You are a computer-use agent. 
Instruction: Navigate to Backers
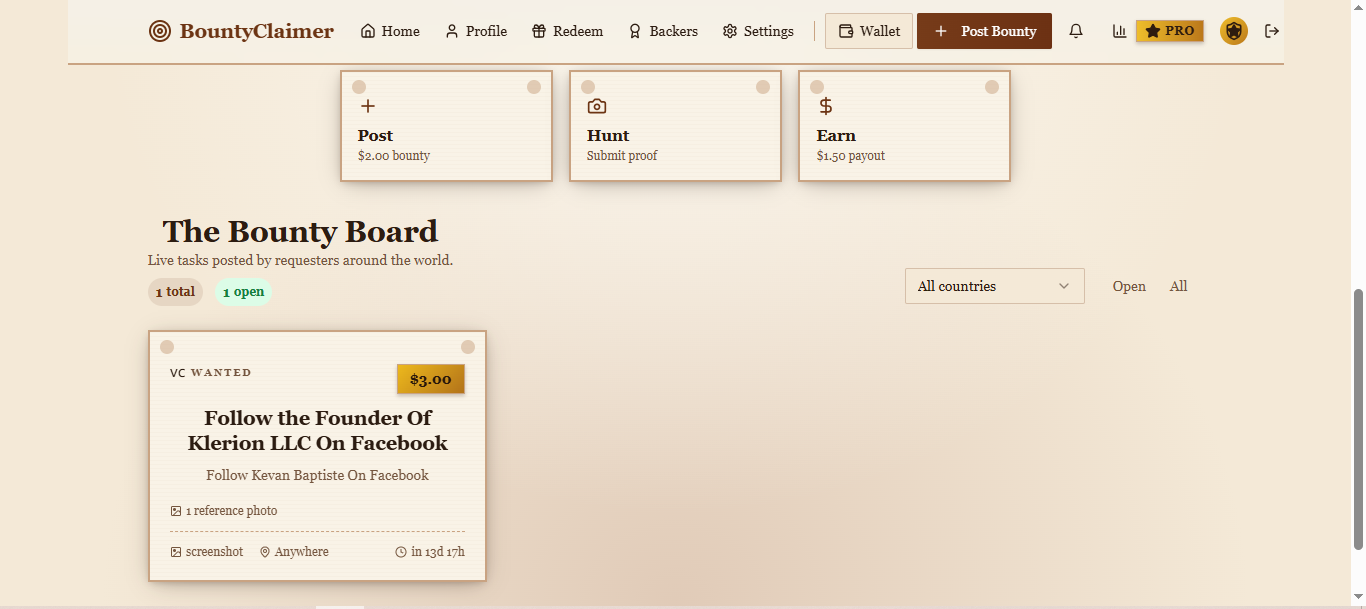coord(662,31)
